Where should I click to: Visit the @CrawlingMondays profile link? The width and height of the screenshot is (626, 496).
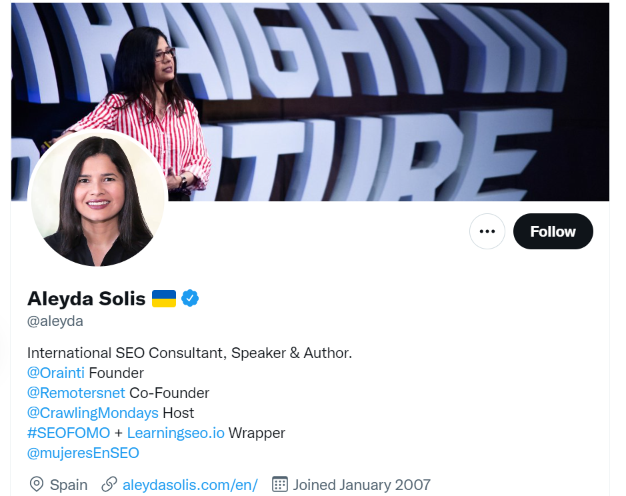click(93, 413)
